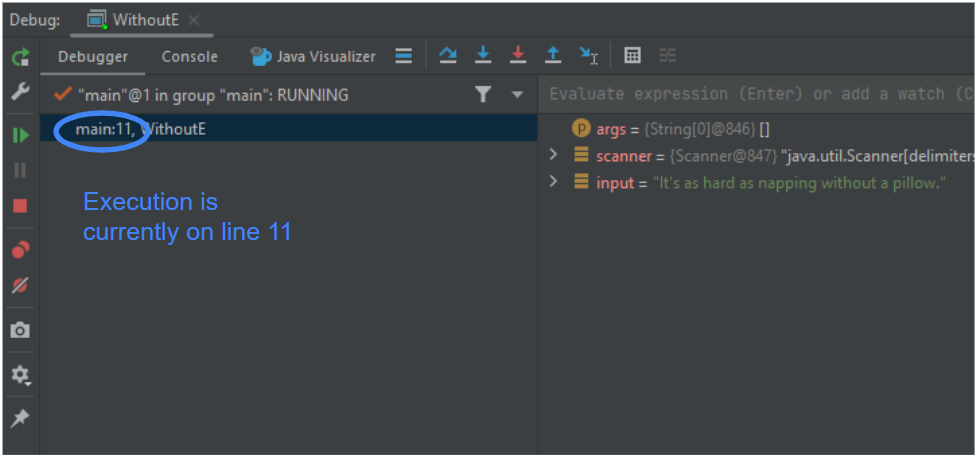Screen dimensions: 975x457
Task: Expand the input variable node
Action: pos(553,182)
